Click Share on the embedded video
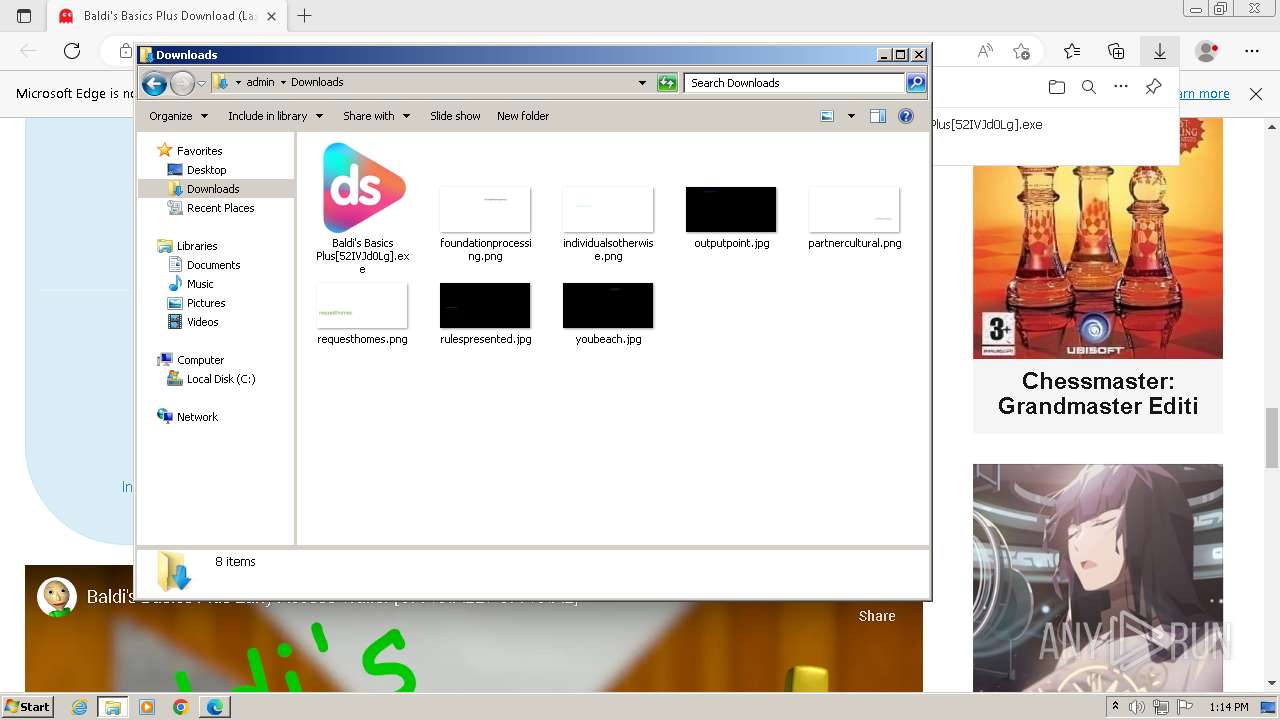 click(x=877, y=616)
